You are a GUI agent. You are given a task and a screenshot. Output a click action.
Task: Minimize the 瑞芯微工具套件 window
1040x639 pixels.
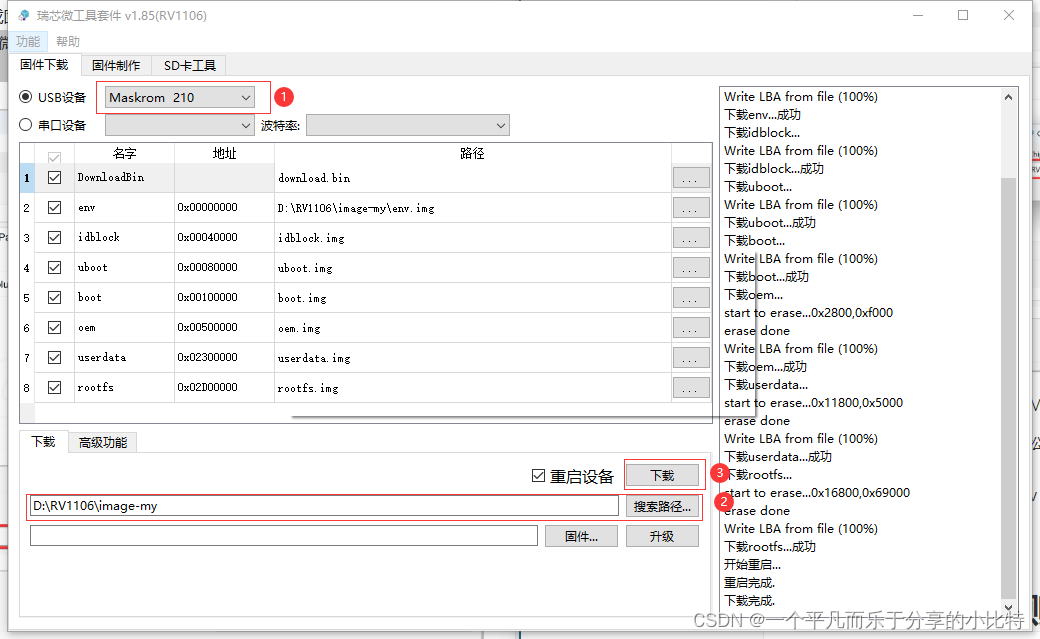(x=918, y=15)
